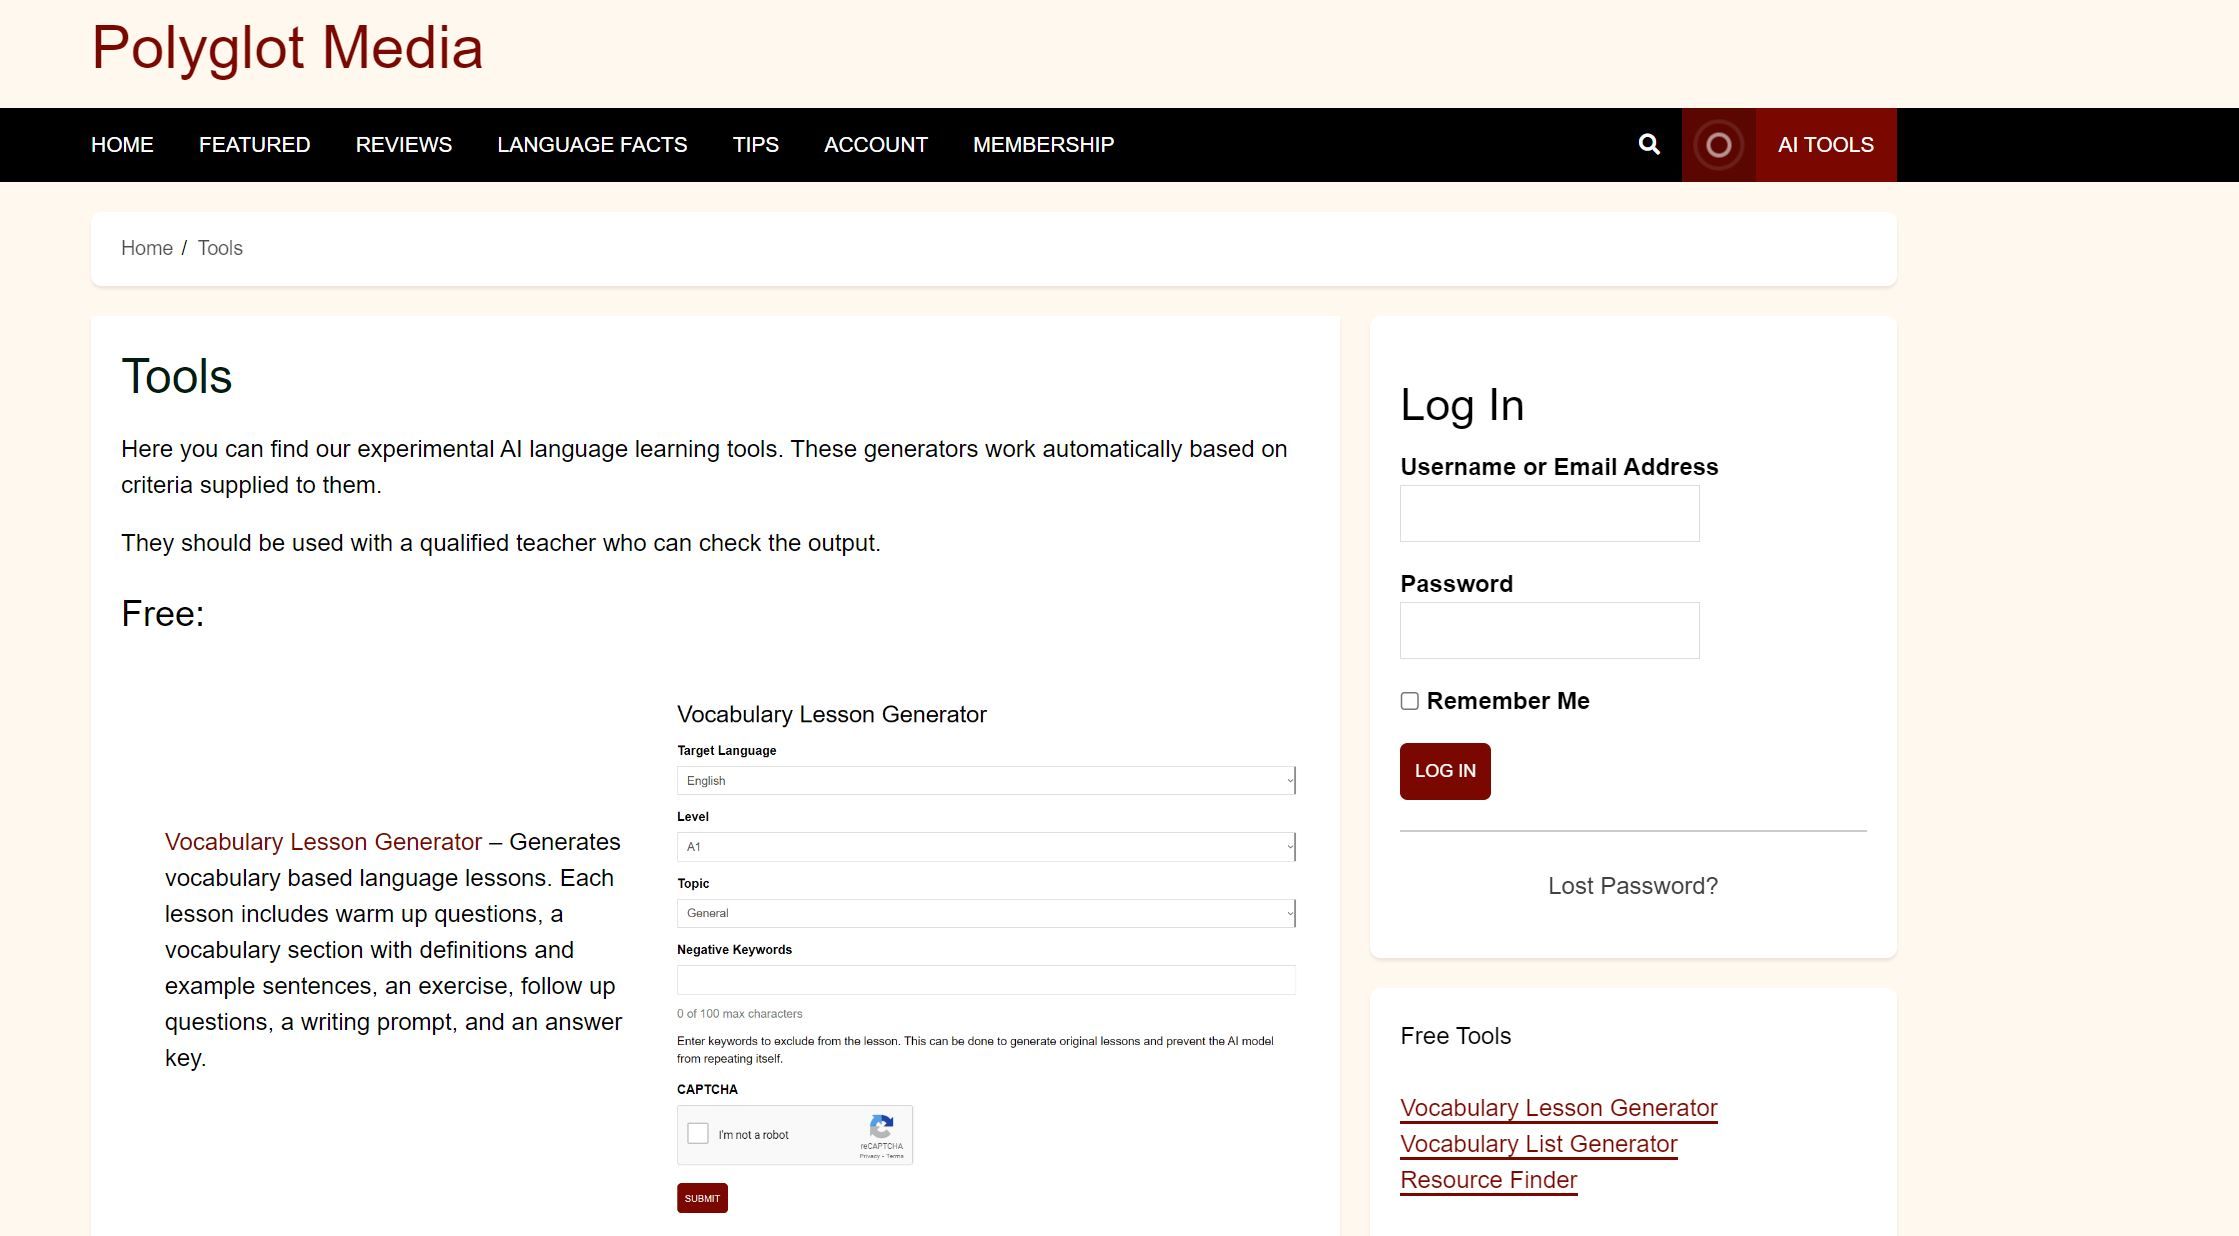Click the Negative Keywords input field
The width and height of the screenshot is (2239, 1236).
point(985,980)
